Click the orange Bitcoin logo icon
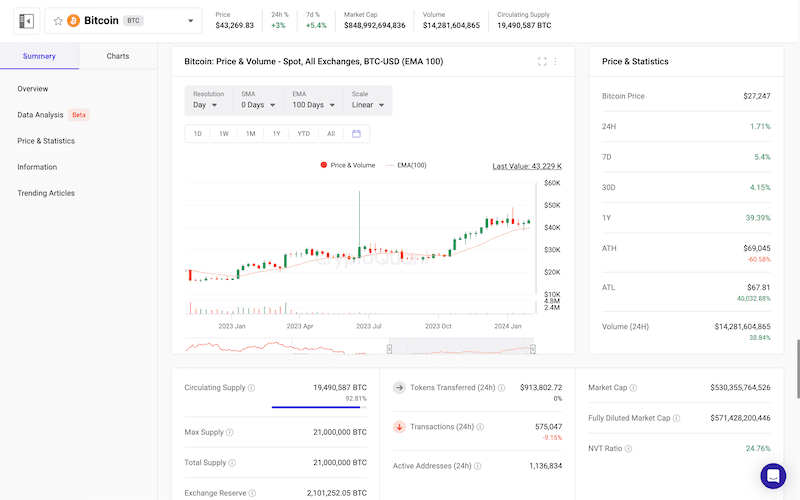This screenshot has height=500, width=800. click(x=73, y=20)
